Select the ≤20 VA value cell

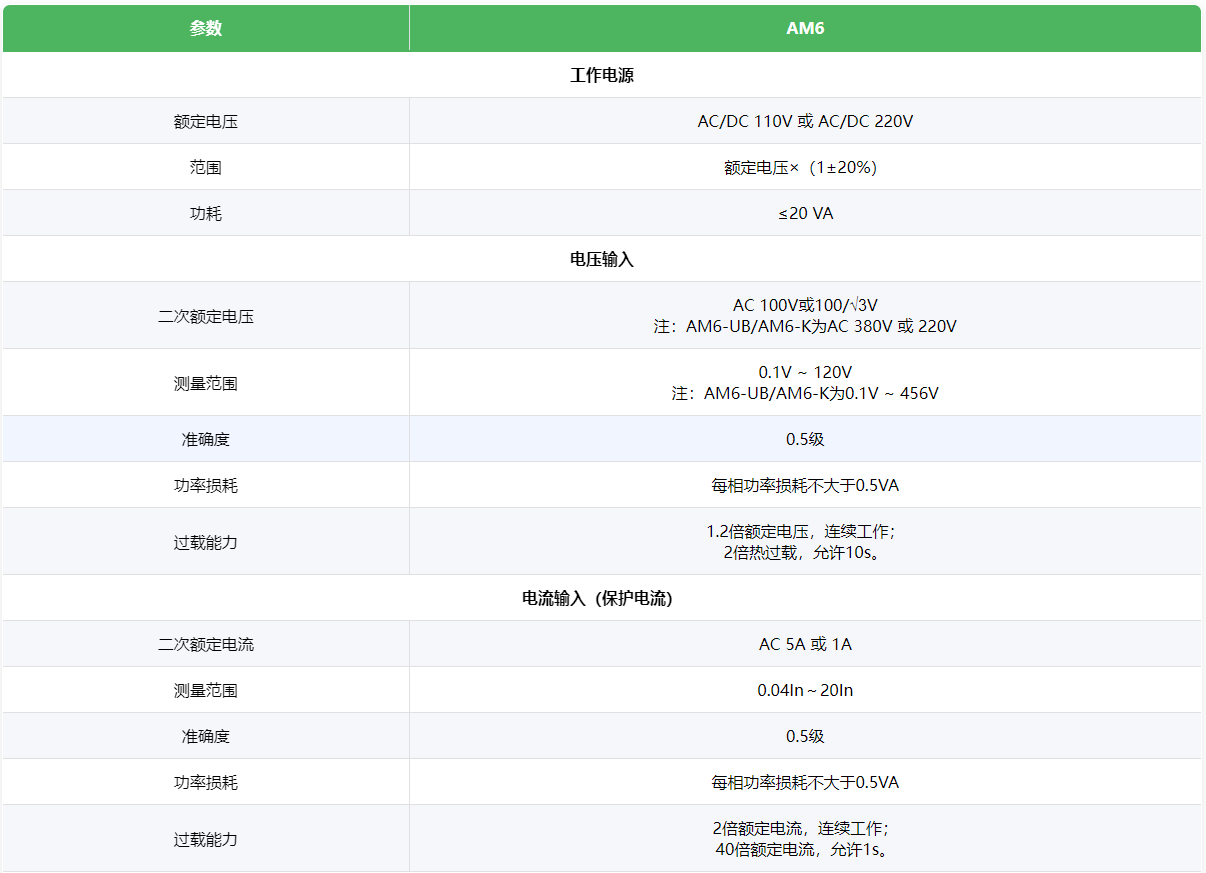coord(804,213)
